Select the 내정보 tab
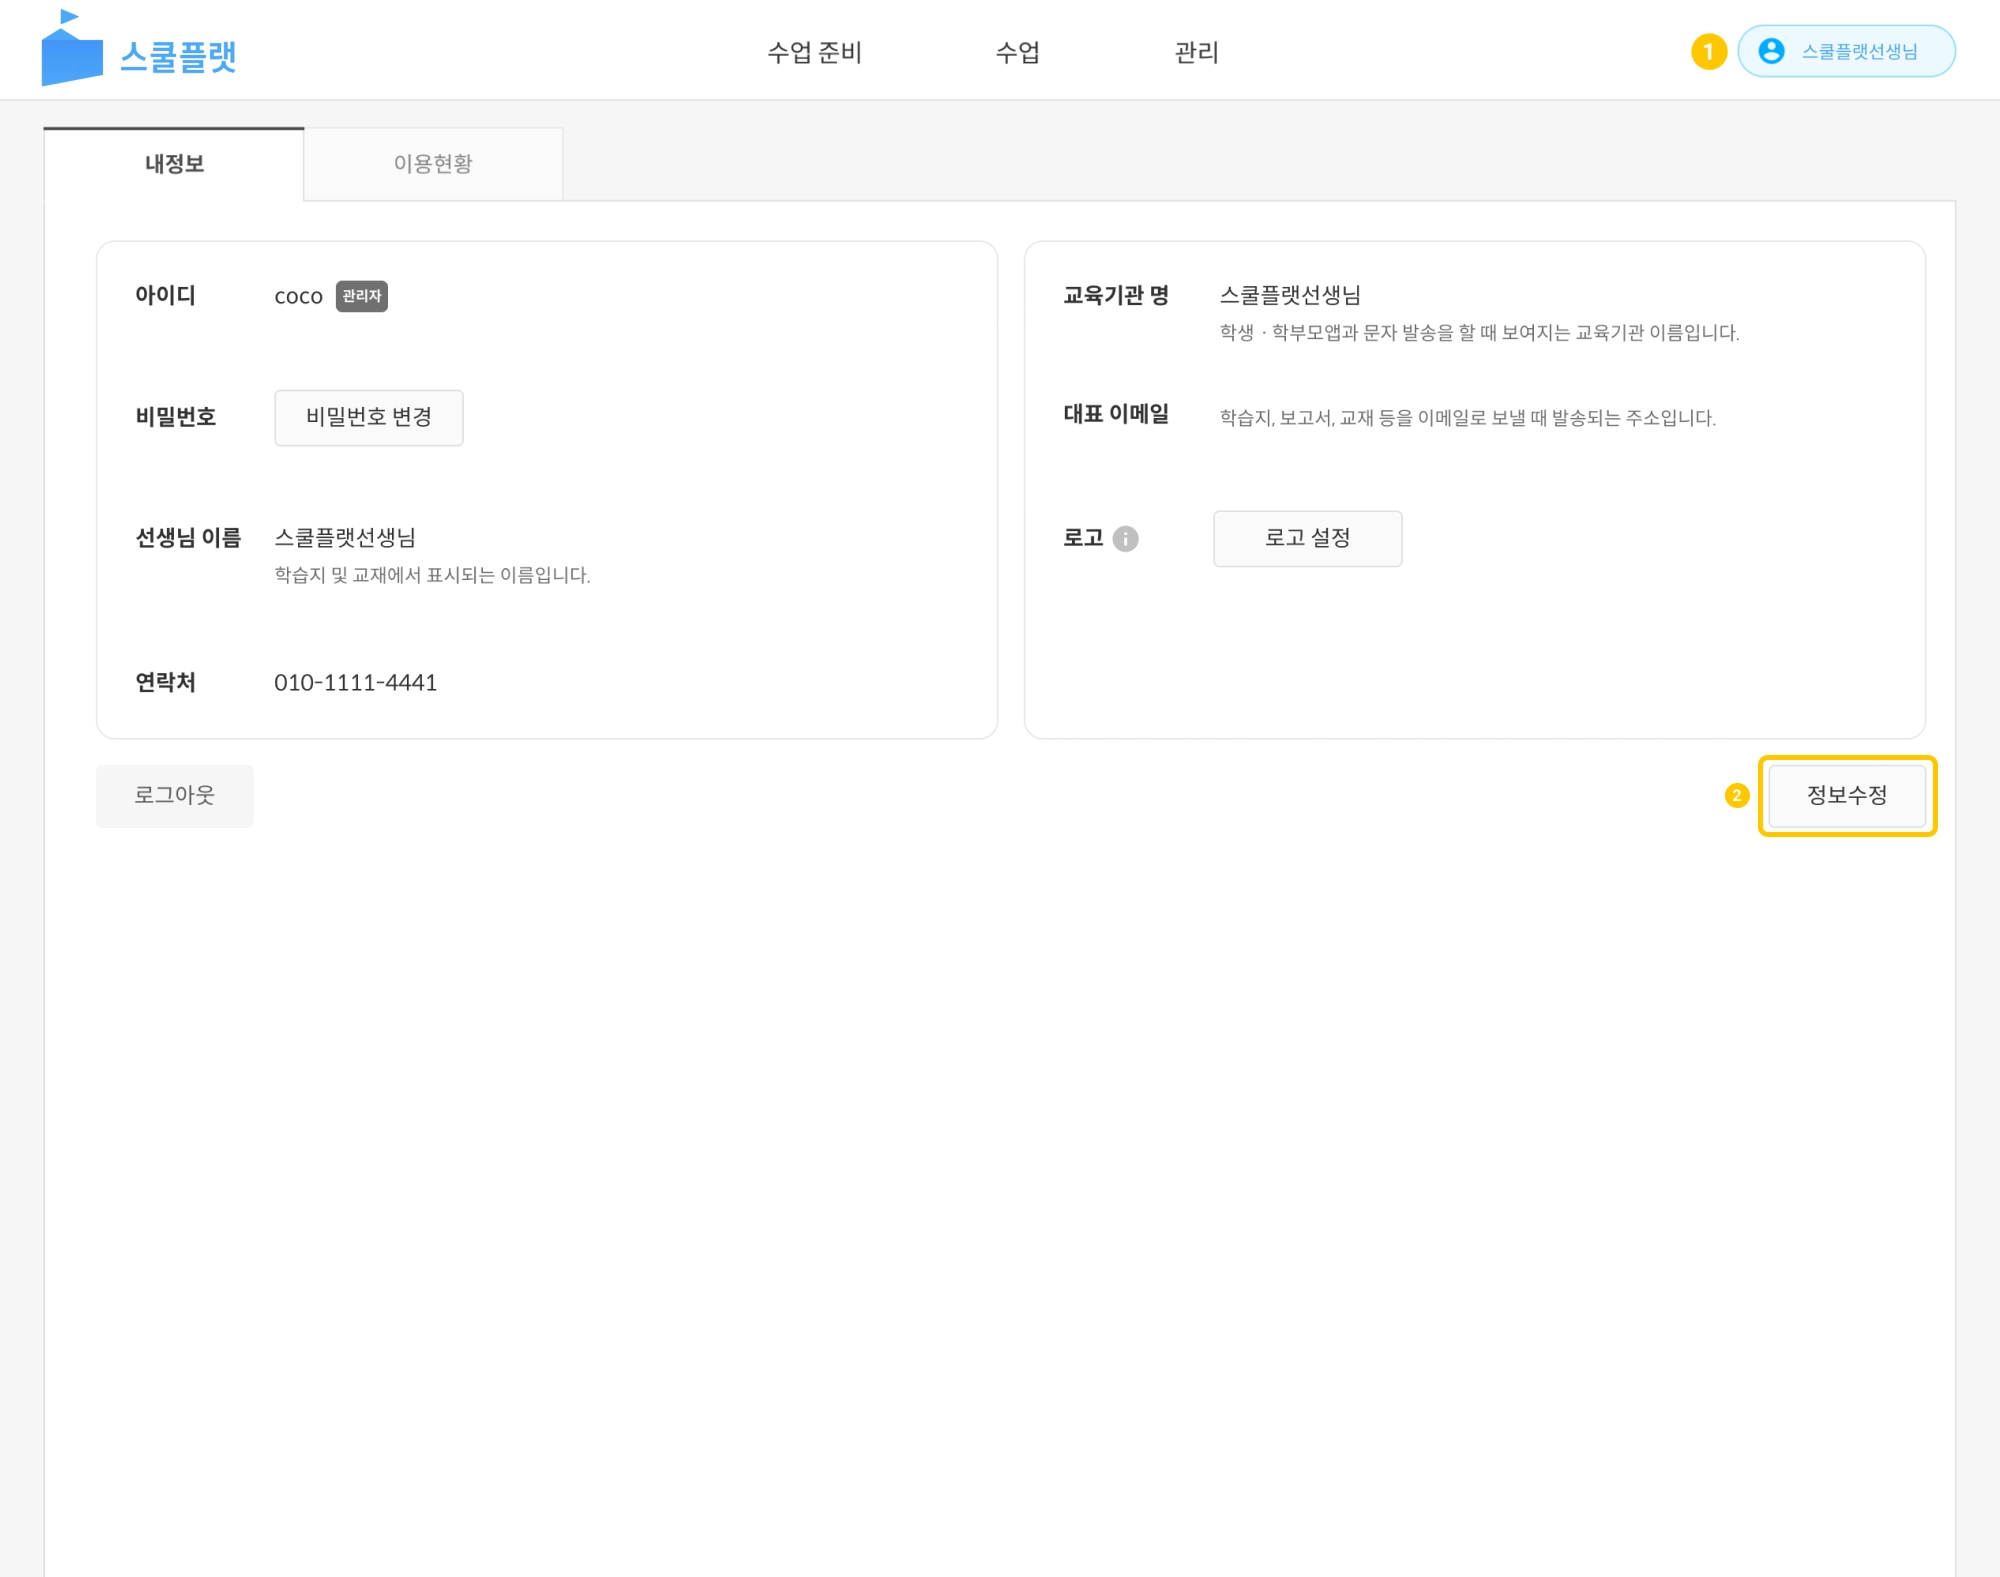 (x=174, y=164)
